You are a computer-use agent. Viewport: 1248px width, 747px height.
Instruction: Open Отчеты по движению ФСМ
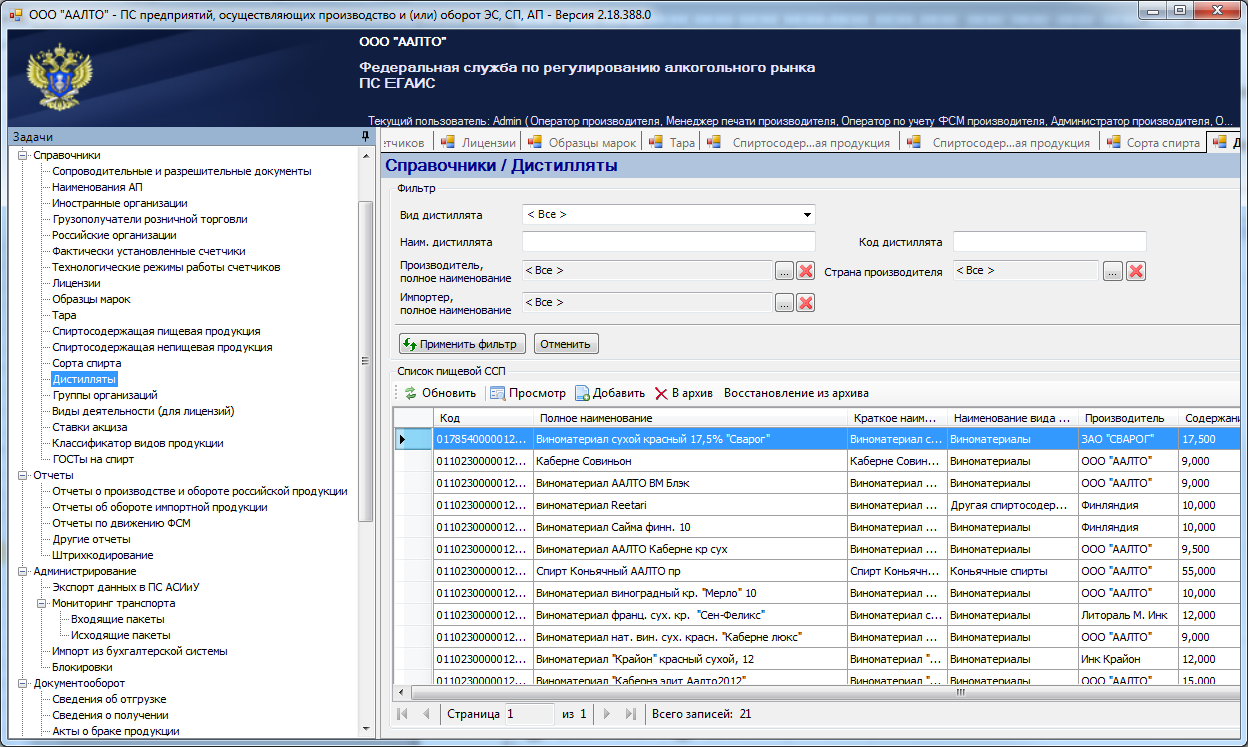[121, 523]
